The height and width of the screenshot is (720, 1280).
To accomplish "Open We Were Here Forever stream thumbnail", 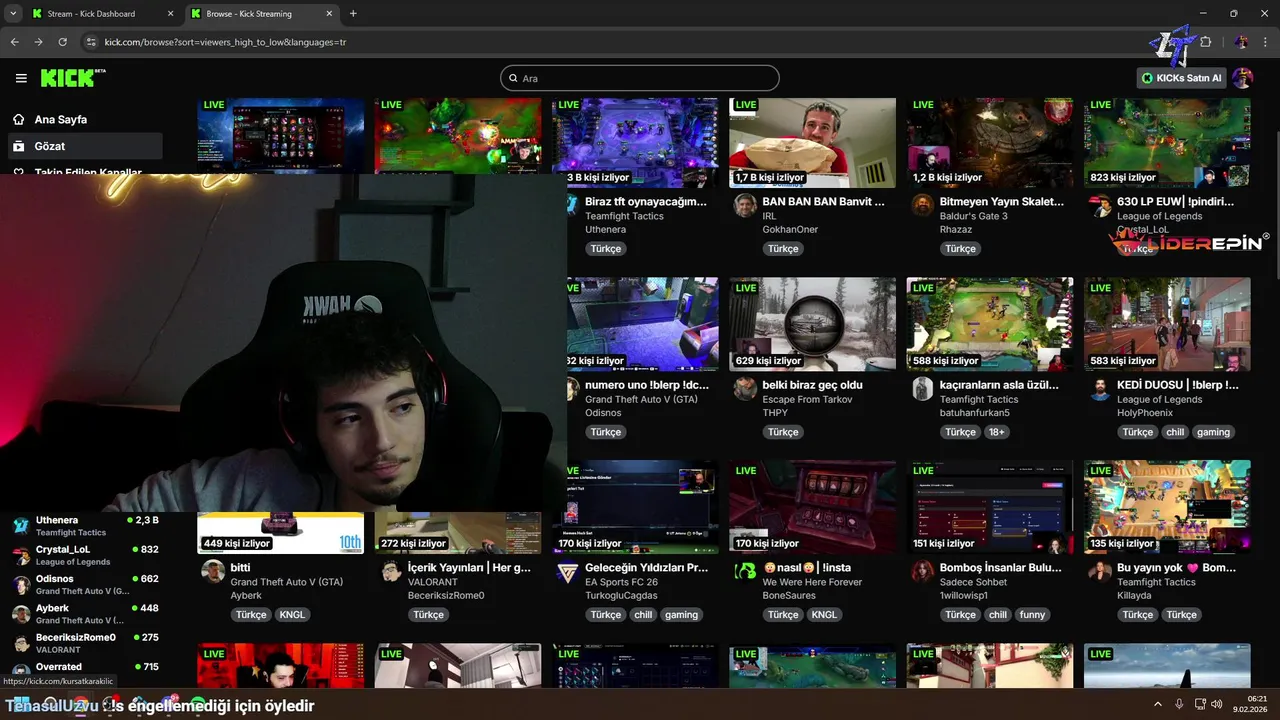I will (812, 507).
